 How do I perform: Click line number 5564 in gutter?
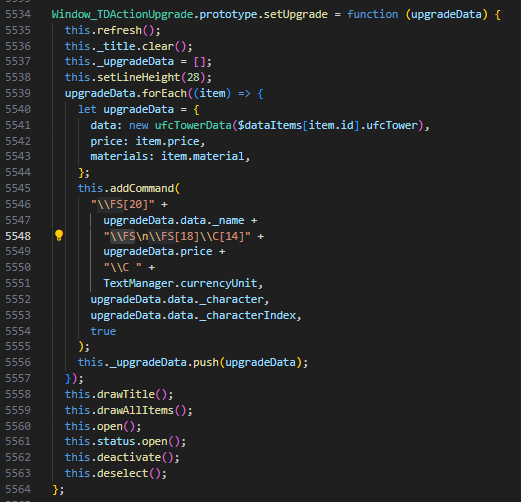18,489
